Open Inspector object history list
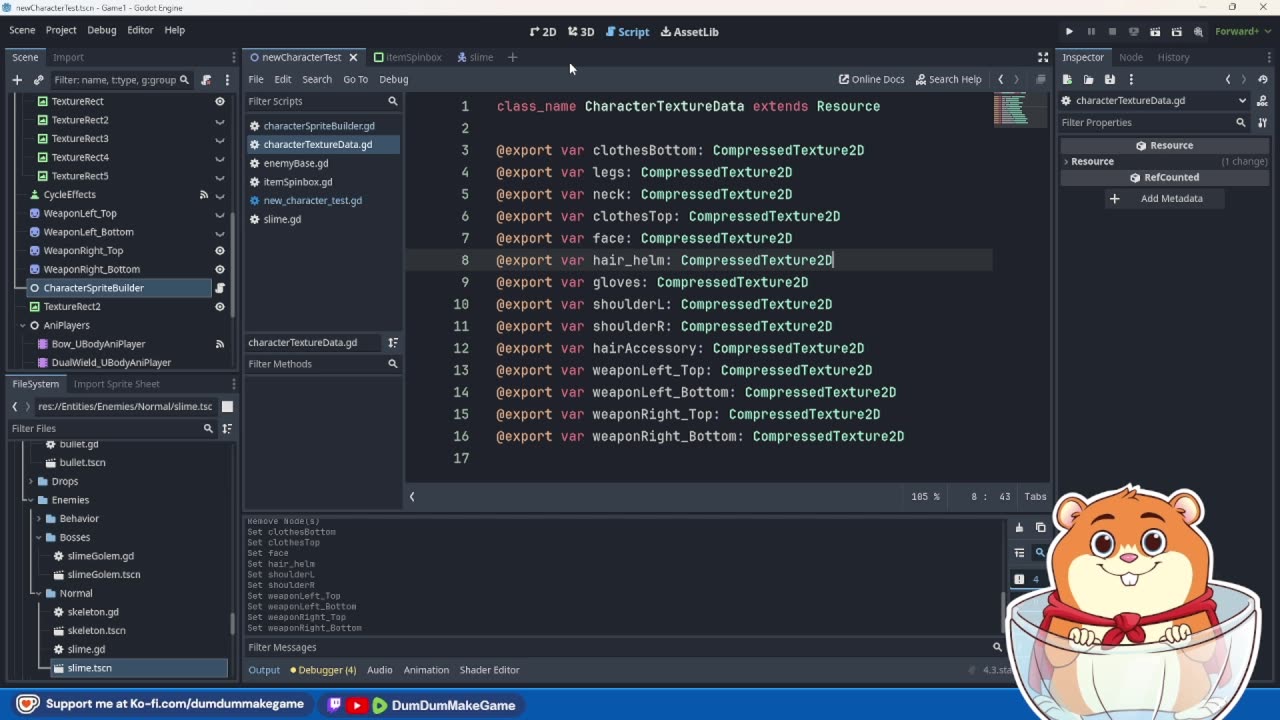 (x=1262, y=80)
